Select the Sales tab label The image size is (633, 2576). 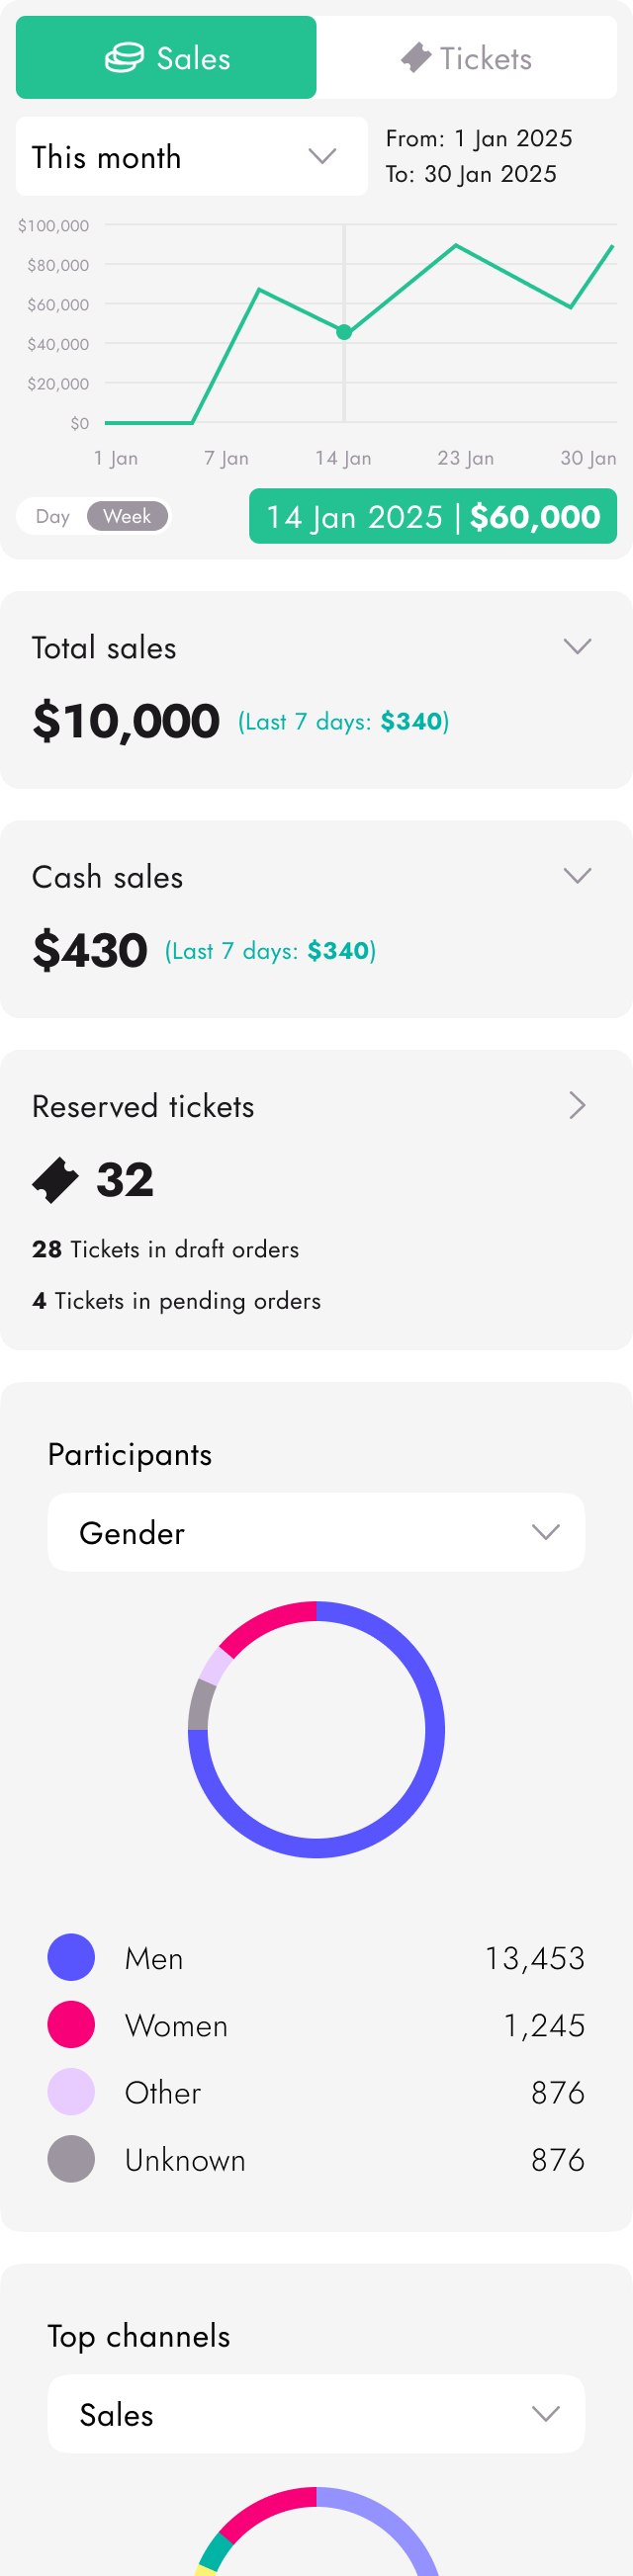pyautogui.click(x=193, y=58)
